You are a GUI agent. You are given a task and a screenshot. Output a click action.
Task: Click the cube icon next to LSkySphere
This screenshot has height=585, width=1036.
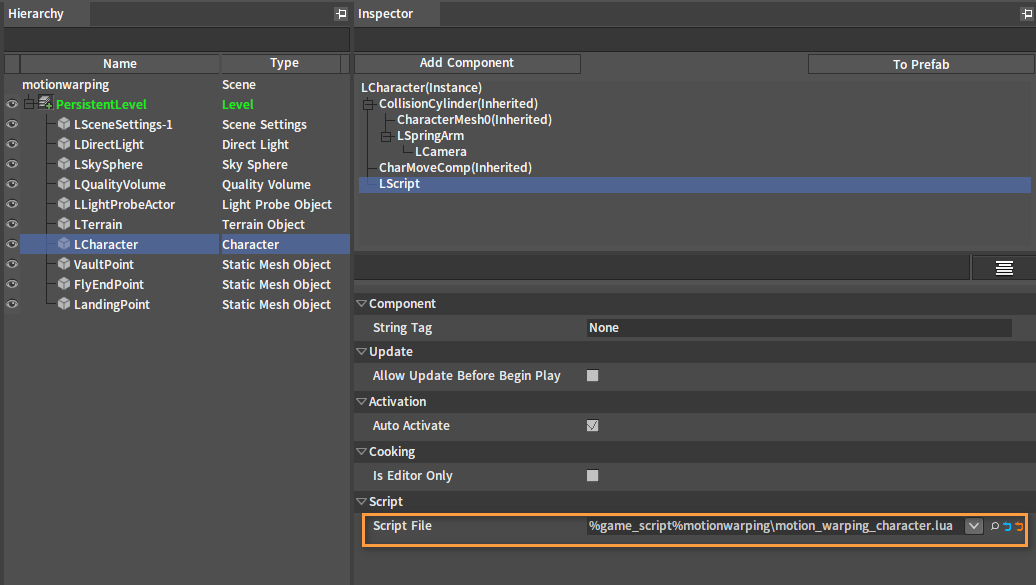pyautogui.click(x=63, y=163)
